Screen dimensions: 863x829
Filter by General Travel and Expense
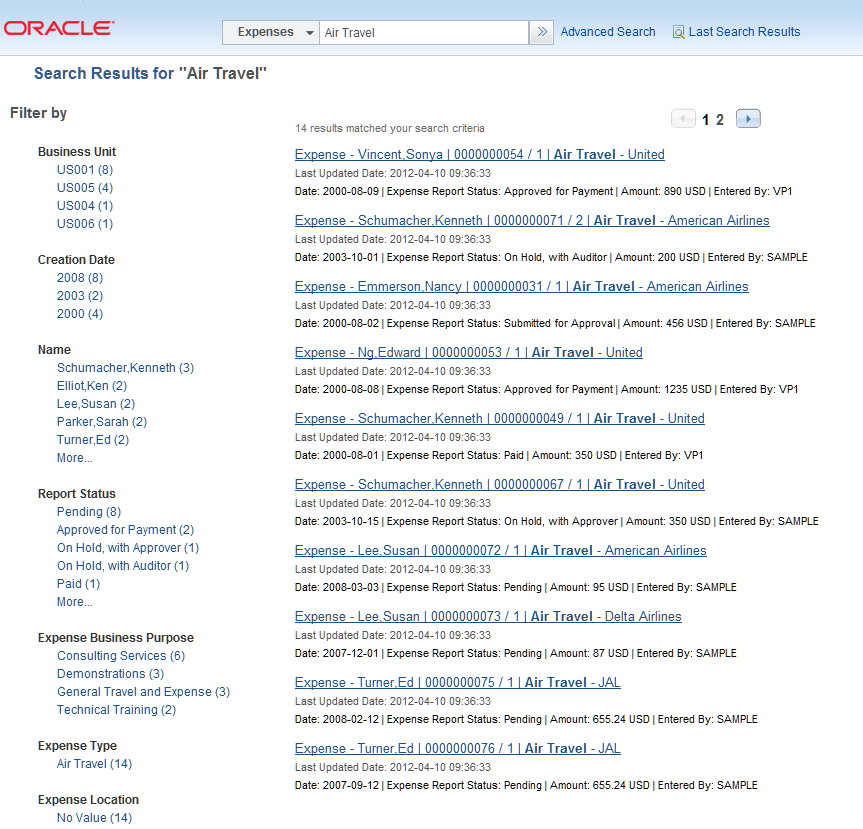click(144, 692)
